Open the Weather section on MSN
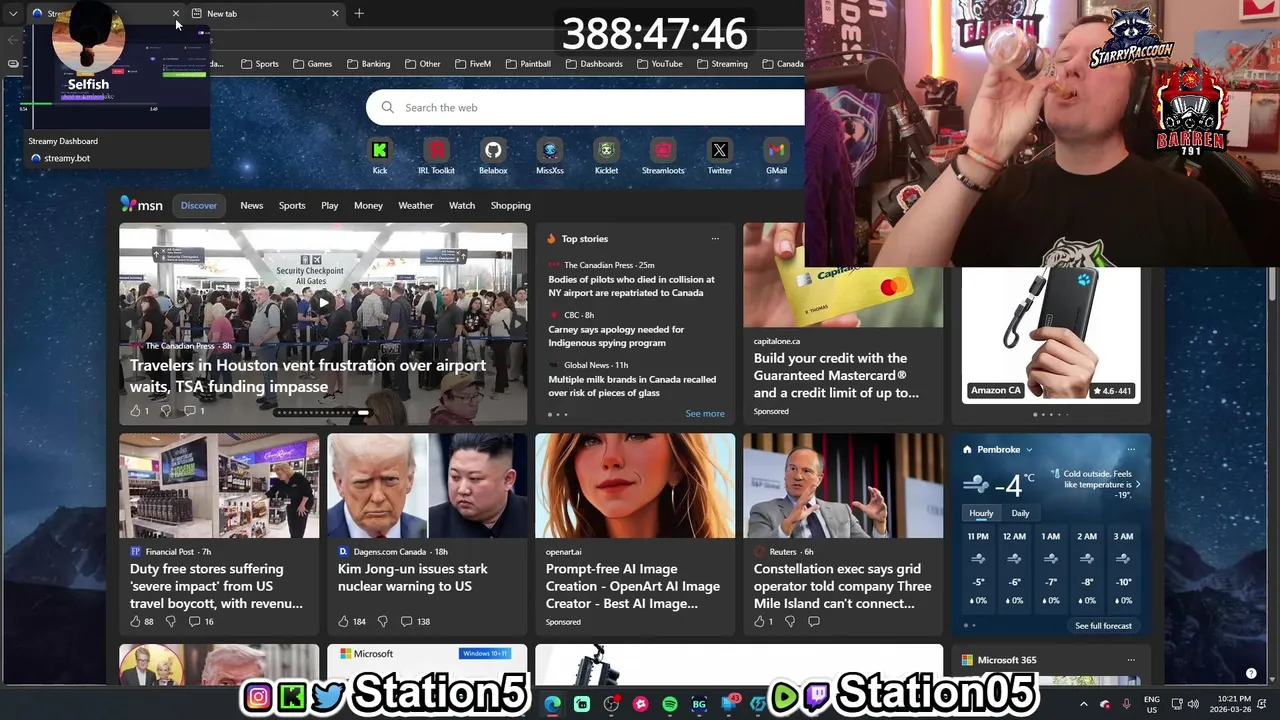Screen dimensions: 1280x720 [416, 205]
